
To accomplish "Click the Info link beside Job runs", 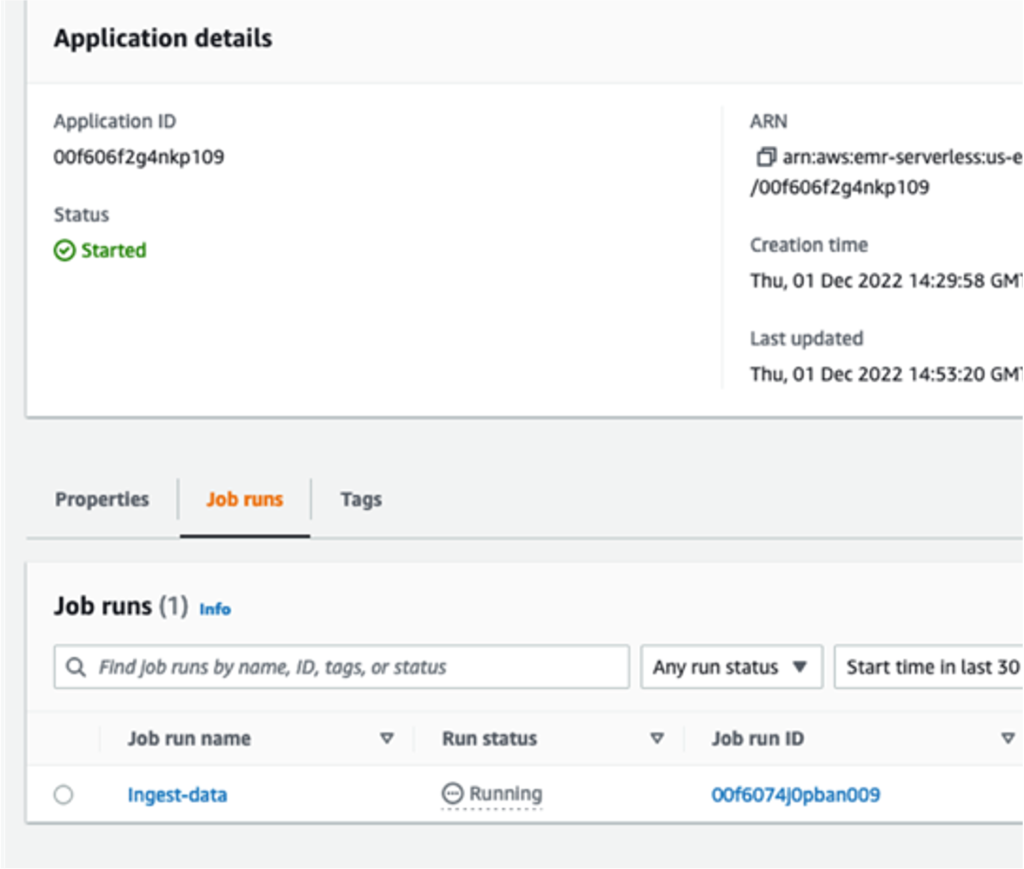I will 215,608.
